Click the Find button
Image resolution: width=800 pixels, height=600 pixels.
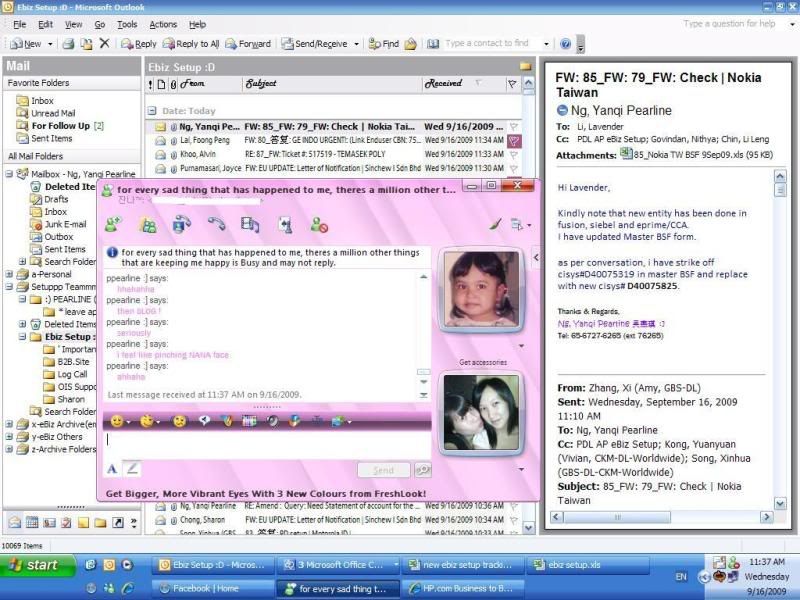pyautogui.click(x=384, y=44)
